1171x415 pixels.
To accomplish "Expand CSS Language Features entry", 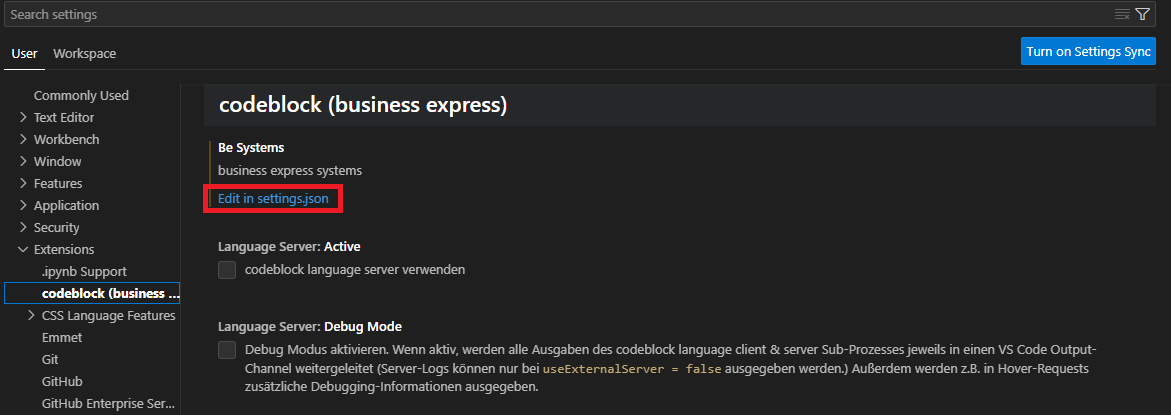I will click(x=32, y=316).
